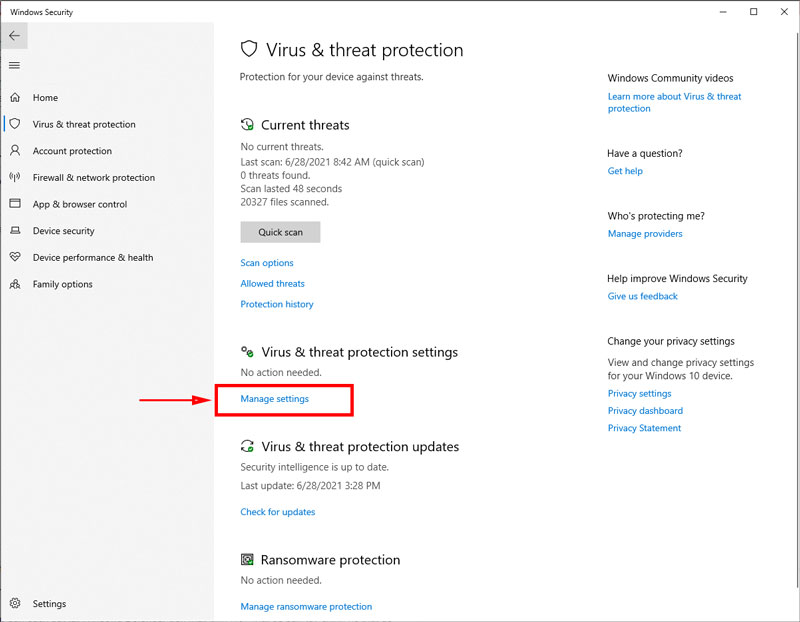Expand the hamburger navigation menu

(14, 65)
